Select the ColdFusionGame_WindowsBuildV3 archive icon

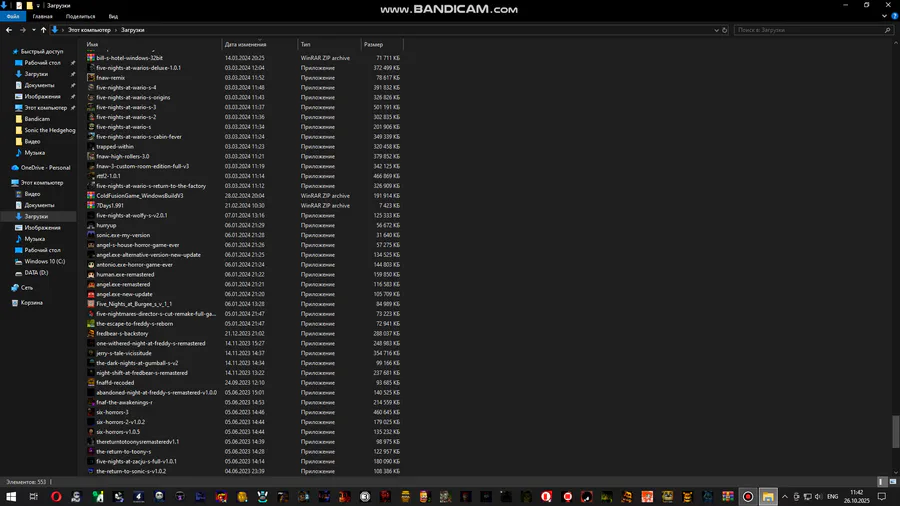(x=91, y=196)
